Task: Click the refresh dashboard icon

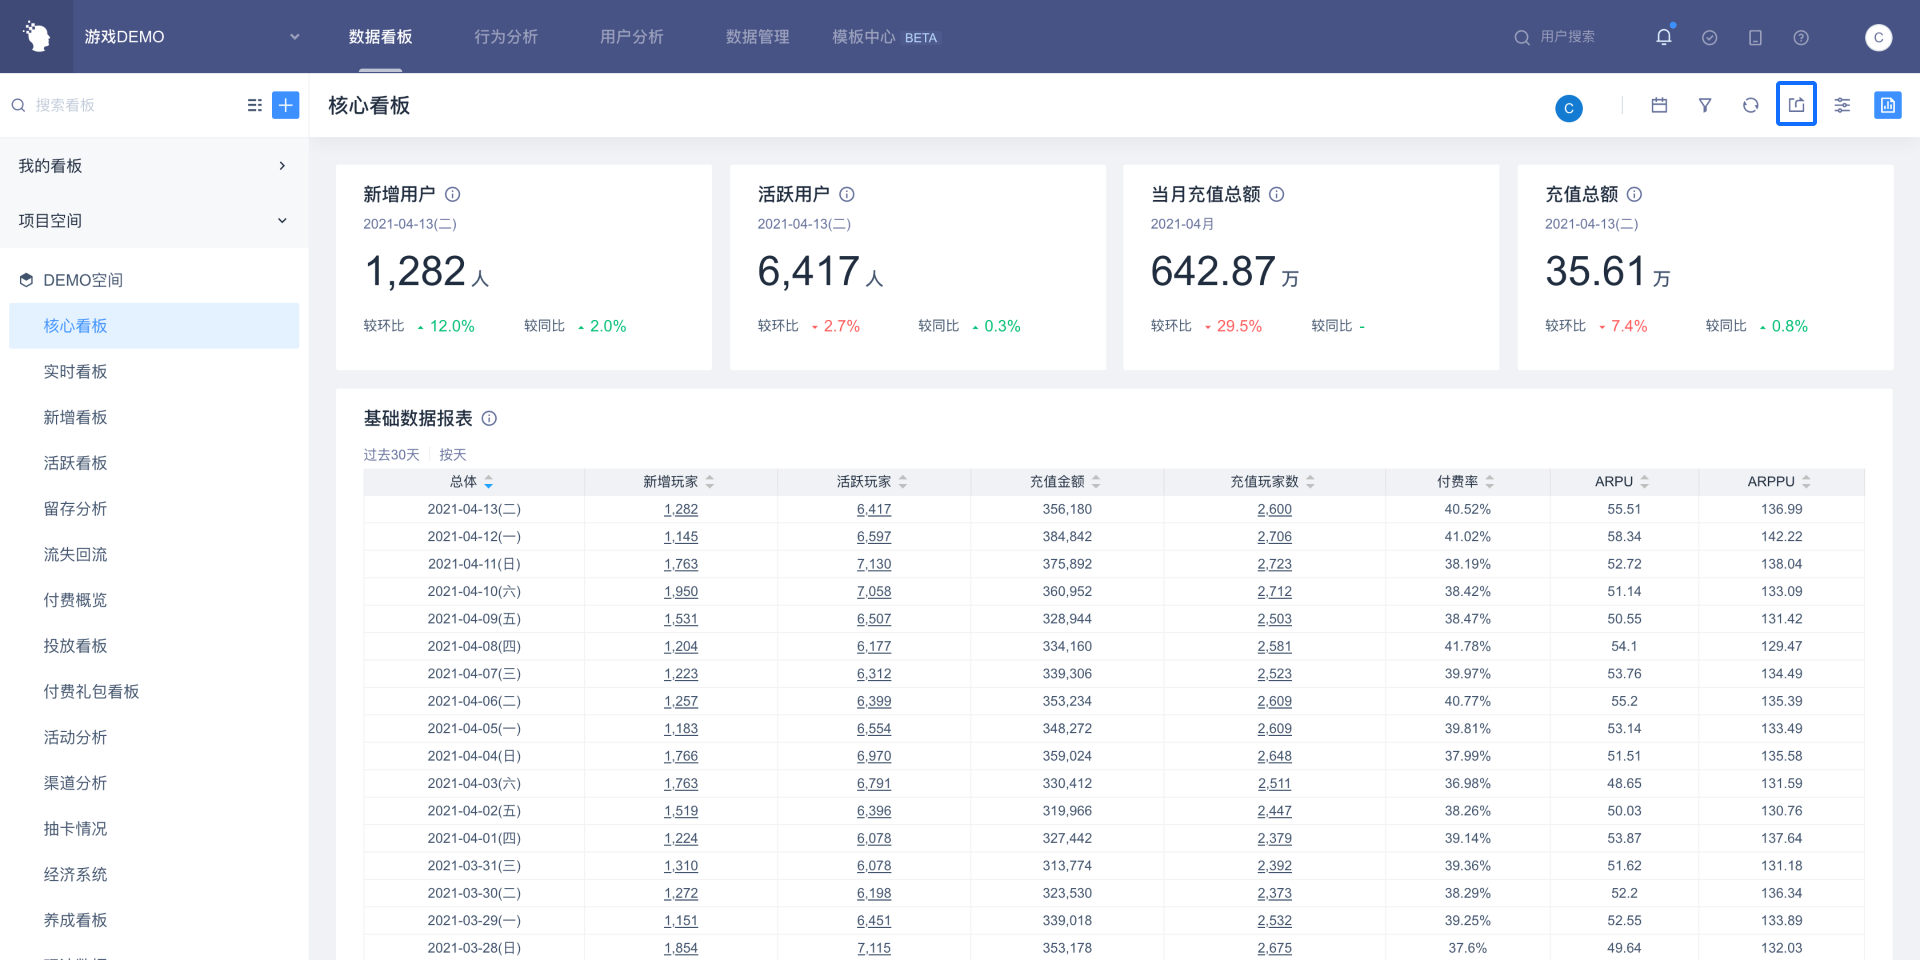Action: pos(1750,105)
